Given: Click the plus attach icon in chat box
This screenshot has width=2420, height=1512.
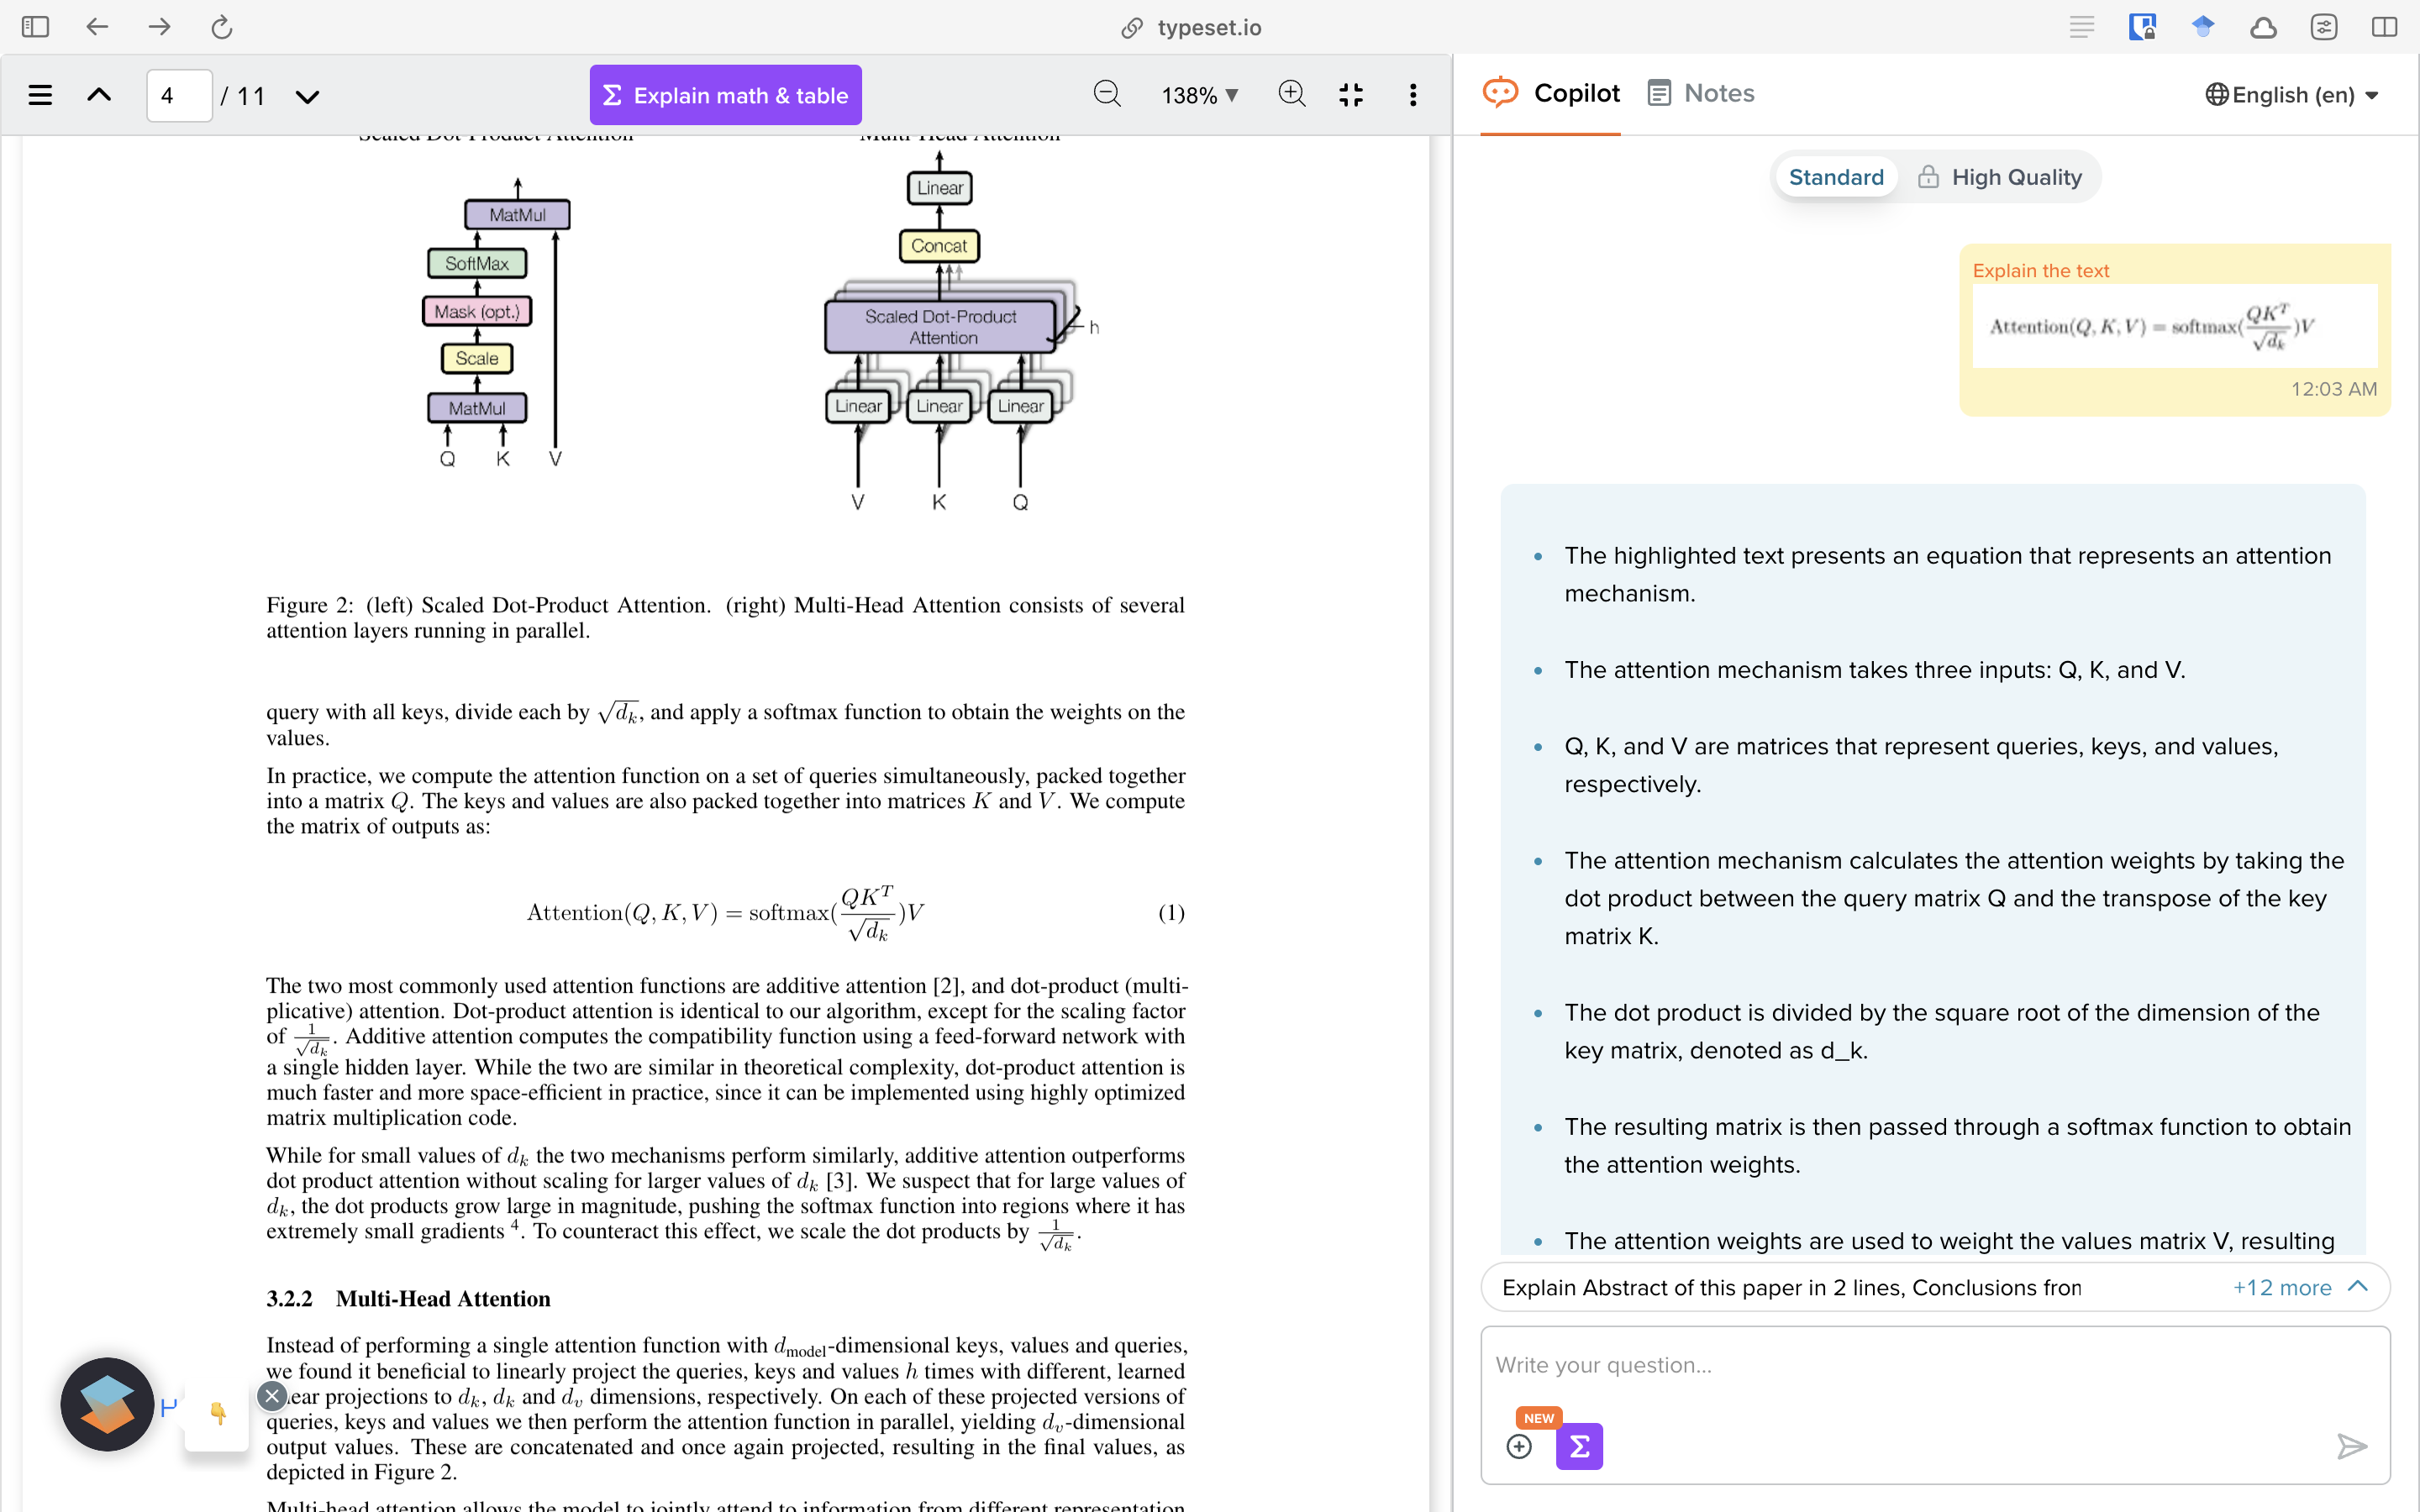Looking at the screenshot, I should tap(1518, 1446).
